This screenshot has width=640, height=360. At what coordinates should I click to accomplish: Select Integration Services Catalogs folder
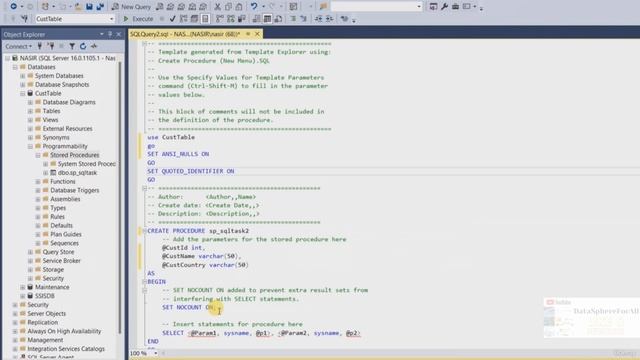point(66,349)
